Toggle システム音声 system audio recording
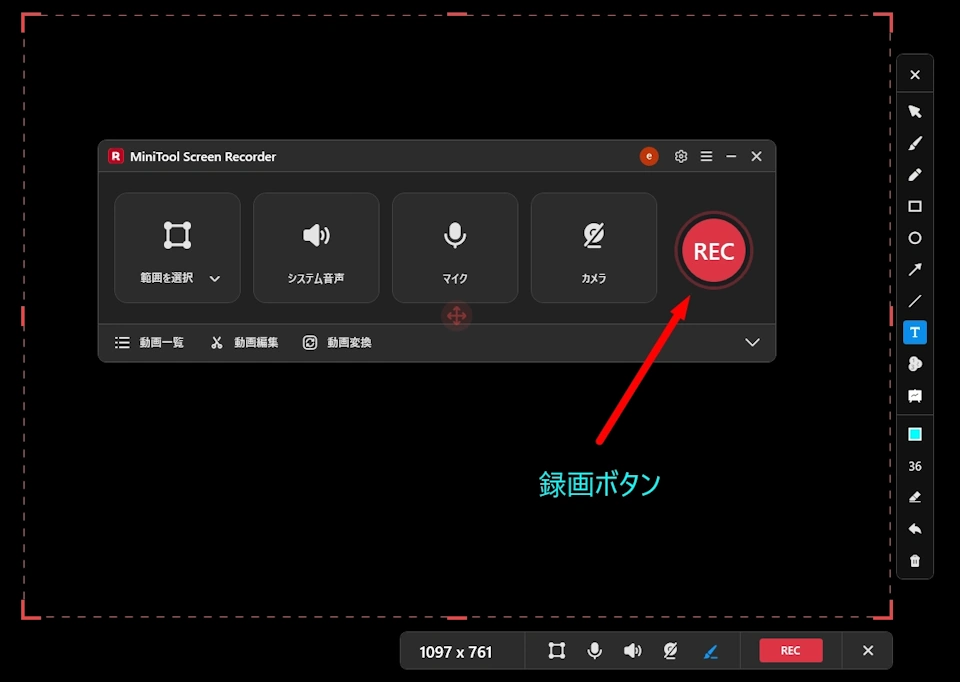The image size is (960, 682). click(x=316, y=247)
